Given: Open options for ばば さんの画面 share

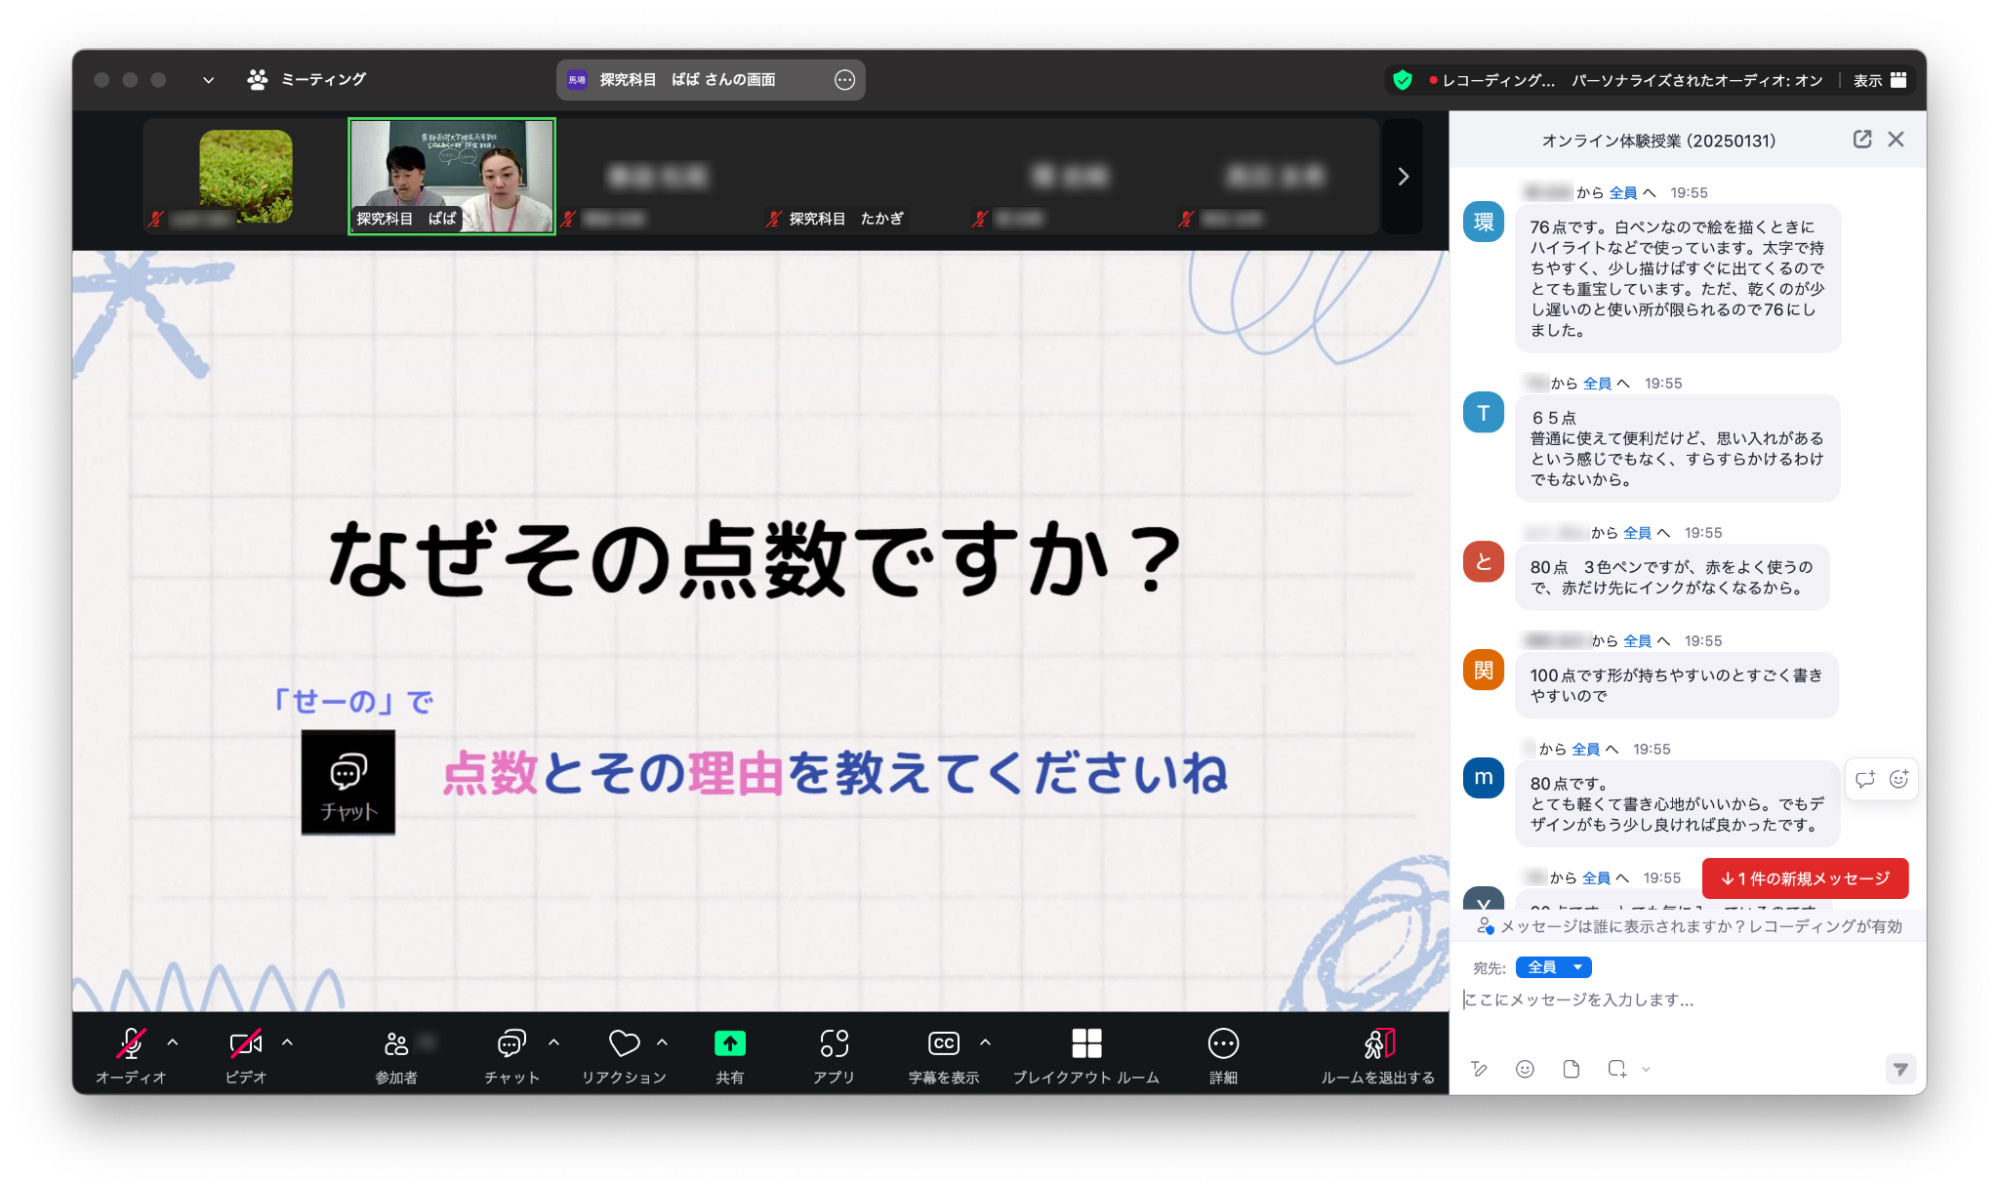Looking at the screenshot, I should [845, 80].
